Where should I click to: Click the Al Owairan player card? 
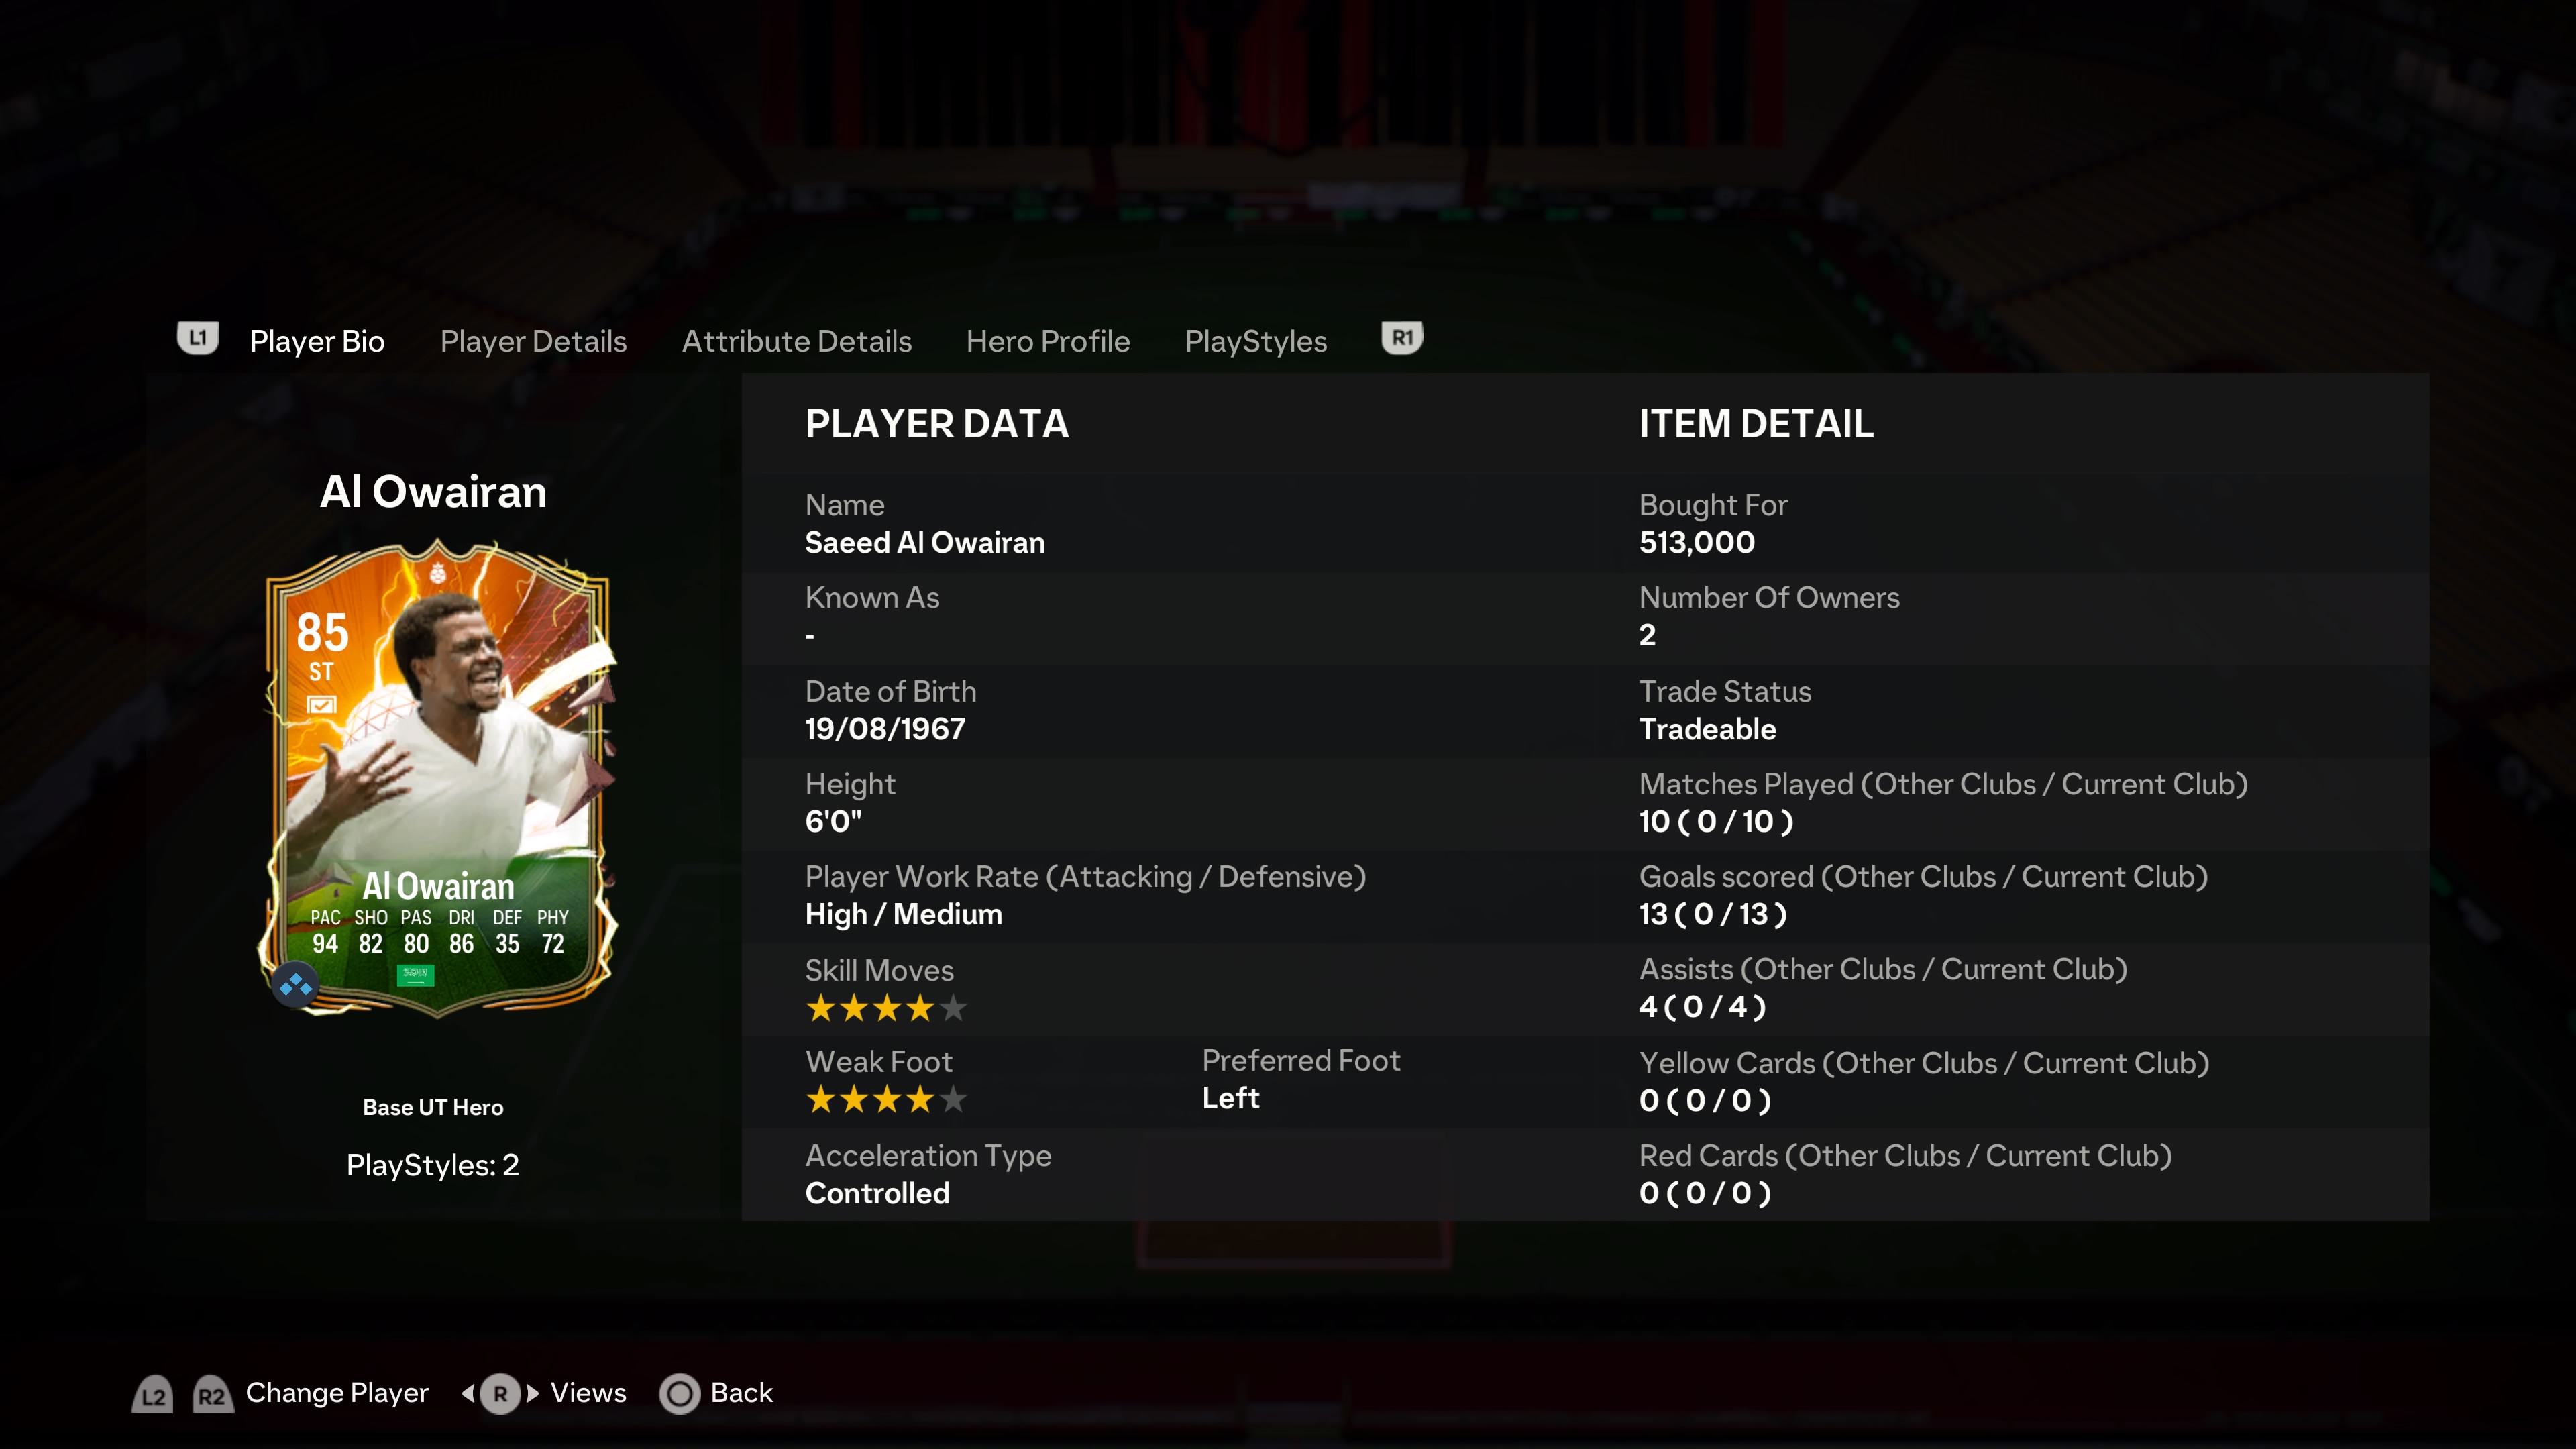(x=438, y=778)
